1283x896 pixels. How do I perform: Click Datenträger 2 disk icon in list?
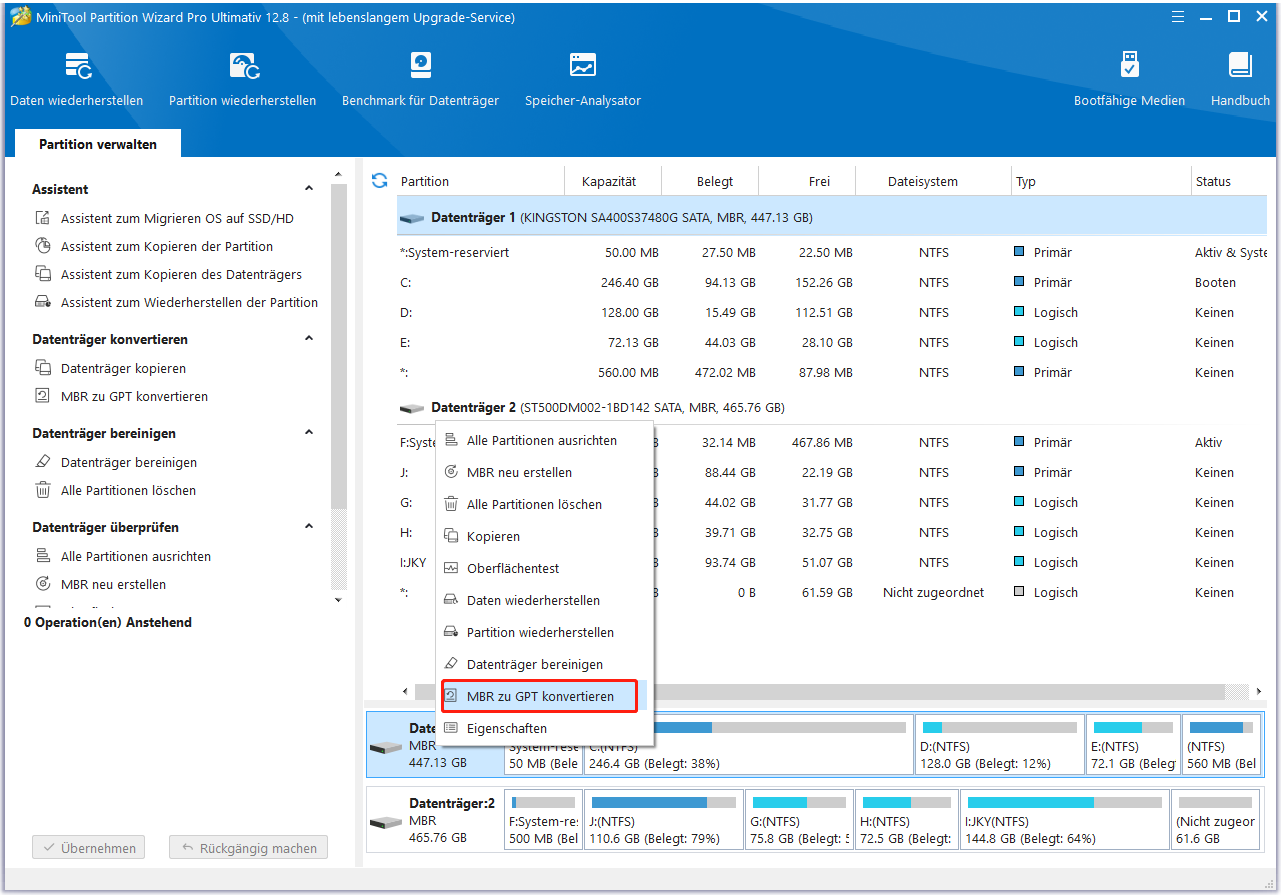[x=412, y=408]
